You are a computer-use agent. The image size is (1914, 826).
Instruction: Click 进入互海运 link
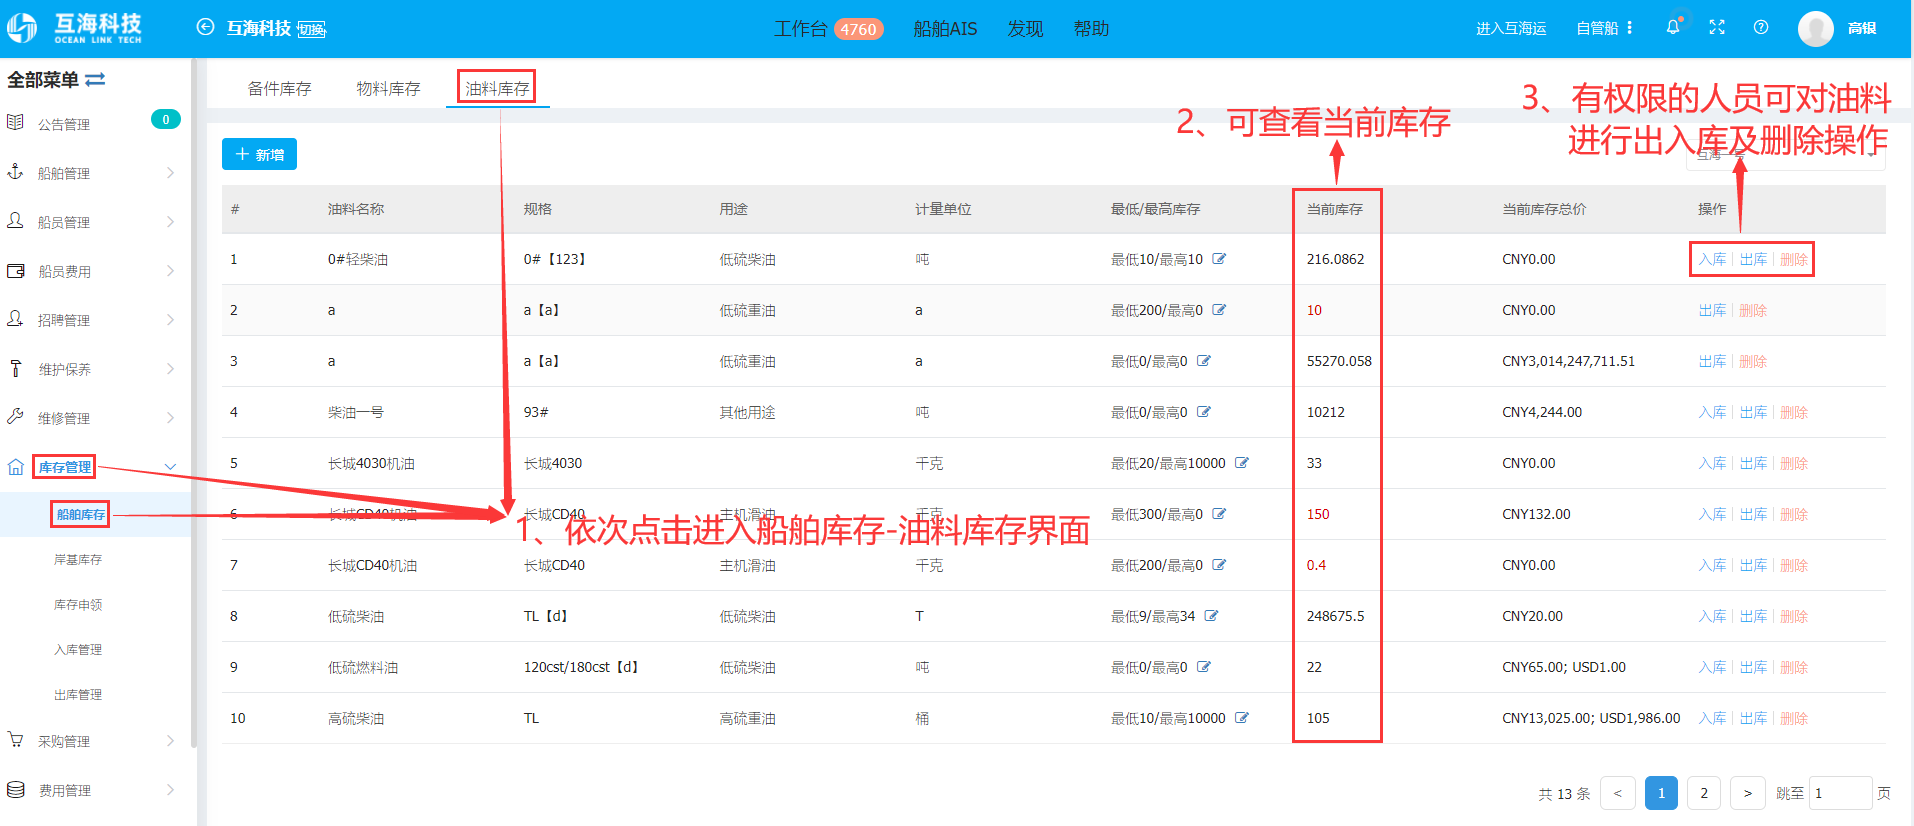click(1511, 28)
